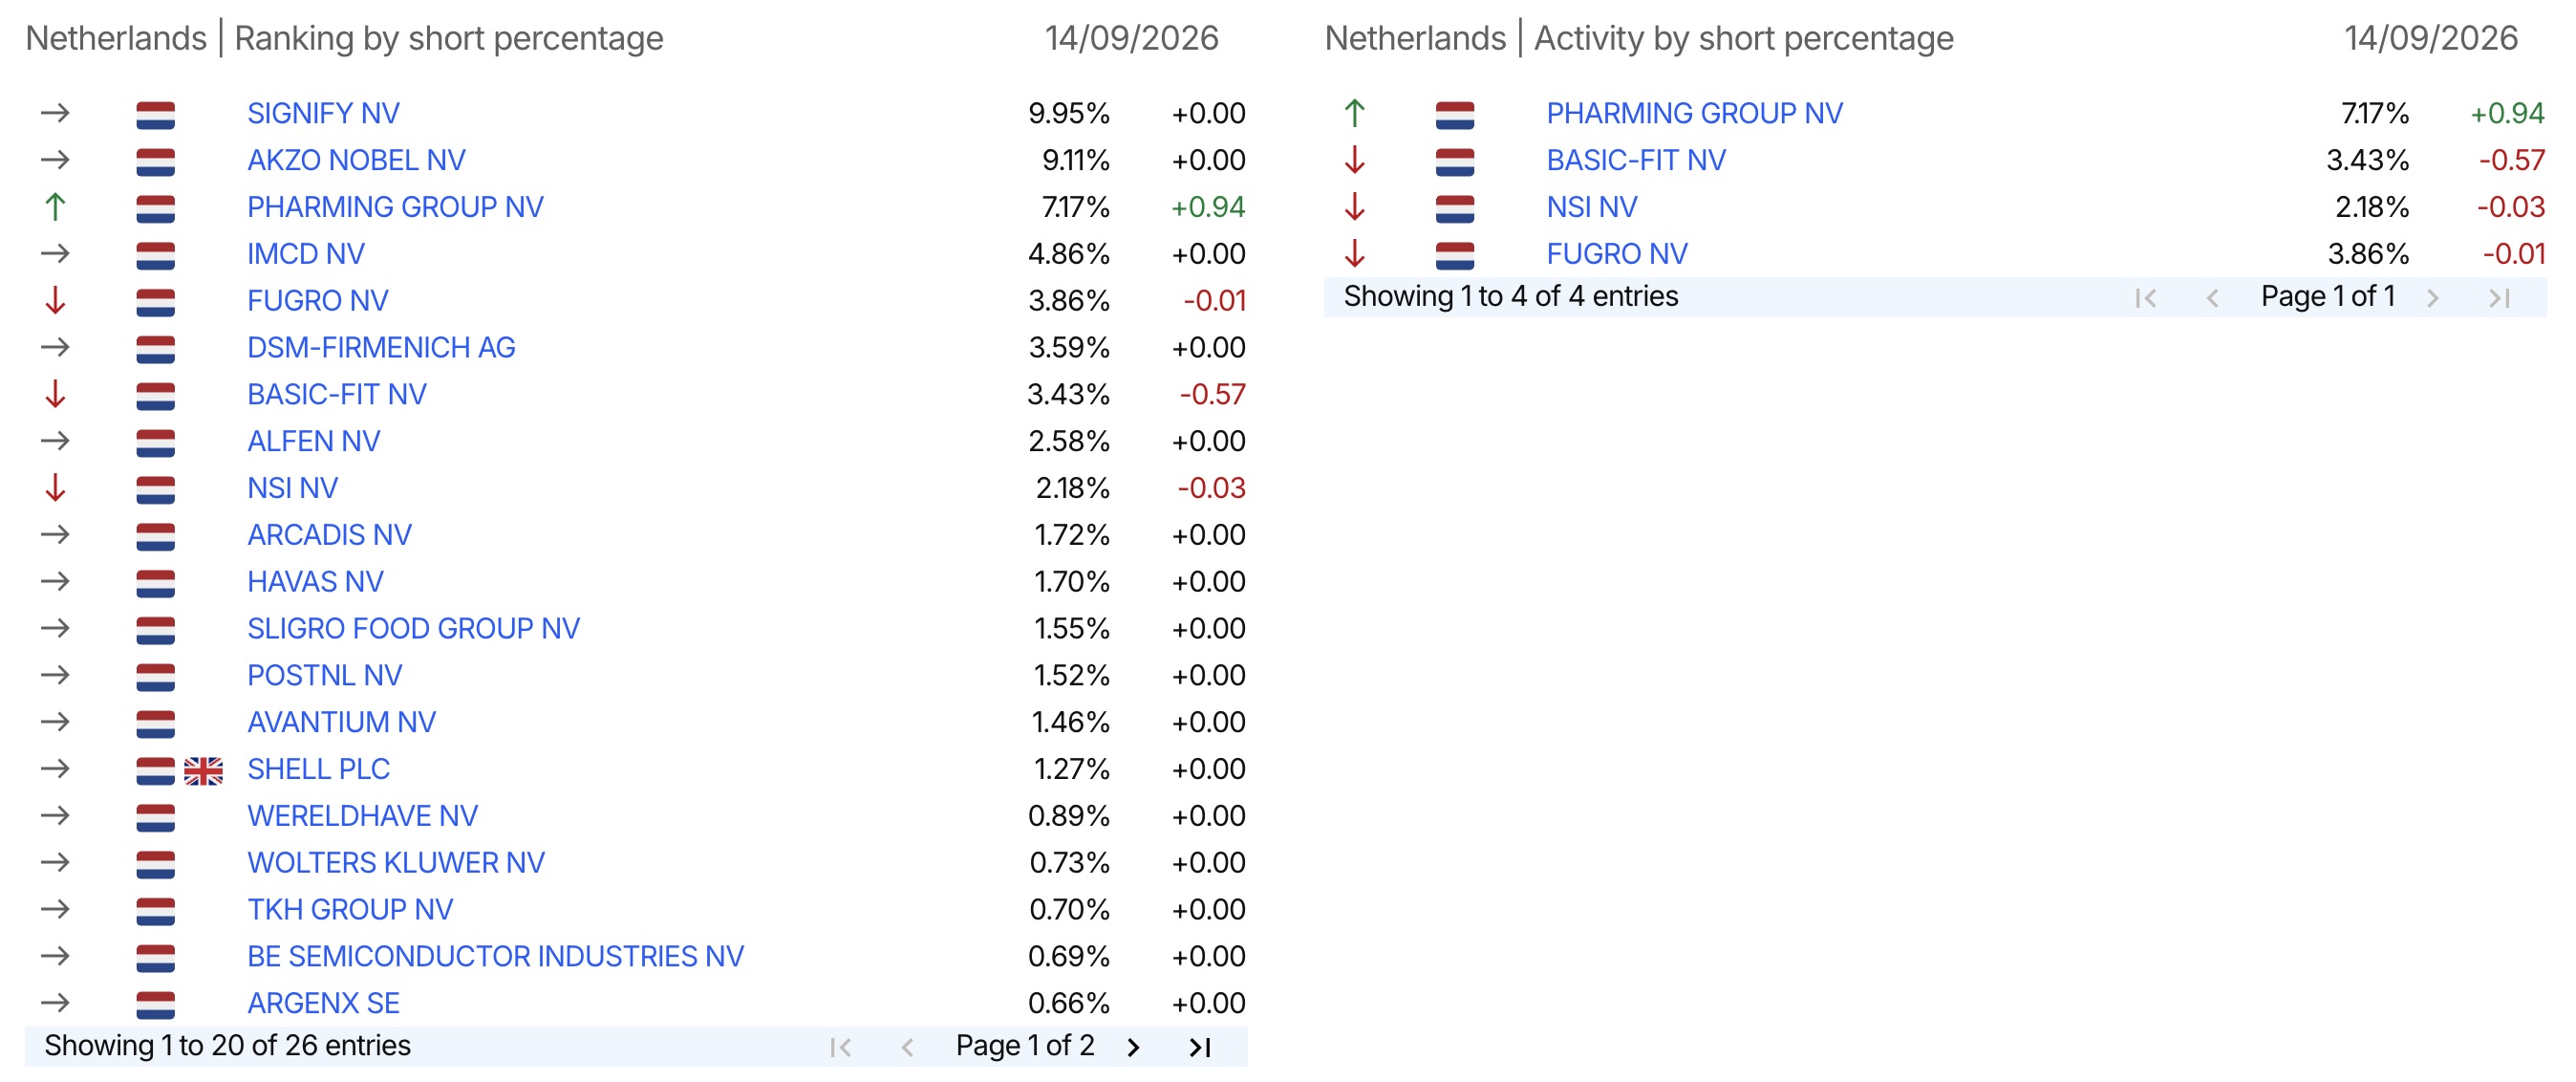Open NSI NV in activity table
The image size is (2576, 1082).
(x=1591, y=207)
